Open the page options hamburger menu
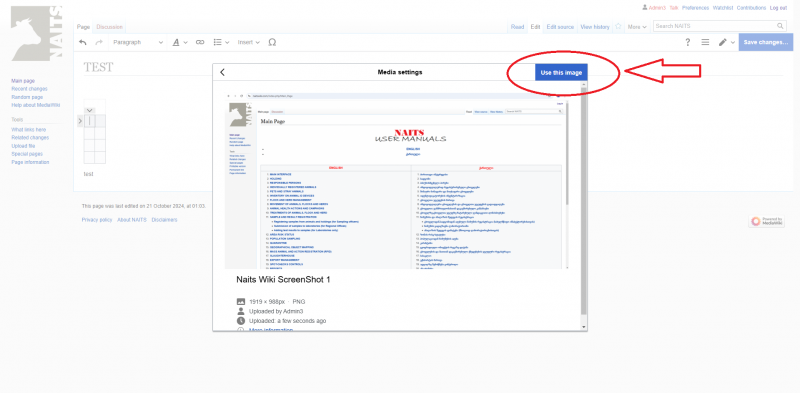 pos(705,42)
